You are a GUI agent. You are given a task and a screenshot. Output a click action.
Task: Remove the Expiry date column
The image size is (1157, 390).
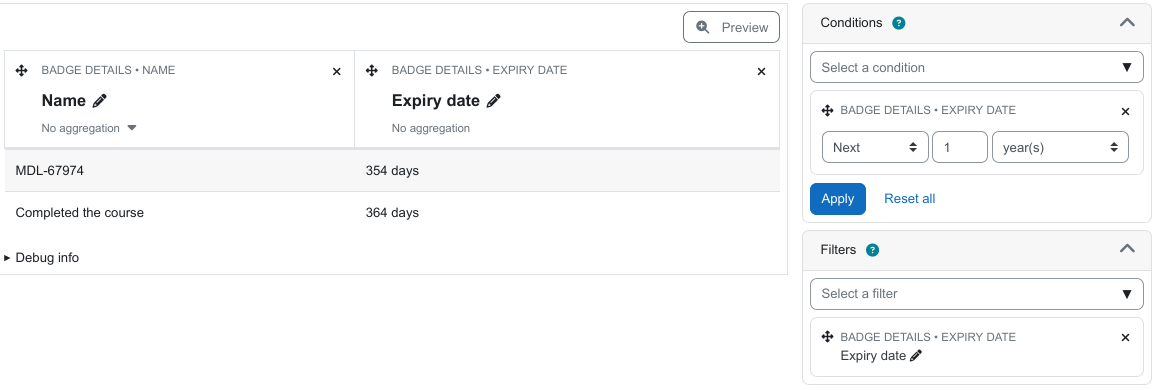[x=761, y=72]
